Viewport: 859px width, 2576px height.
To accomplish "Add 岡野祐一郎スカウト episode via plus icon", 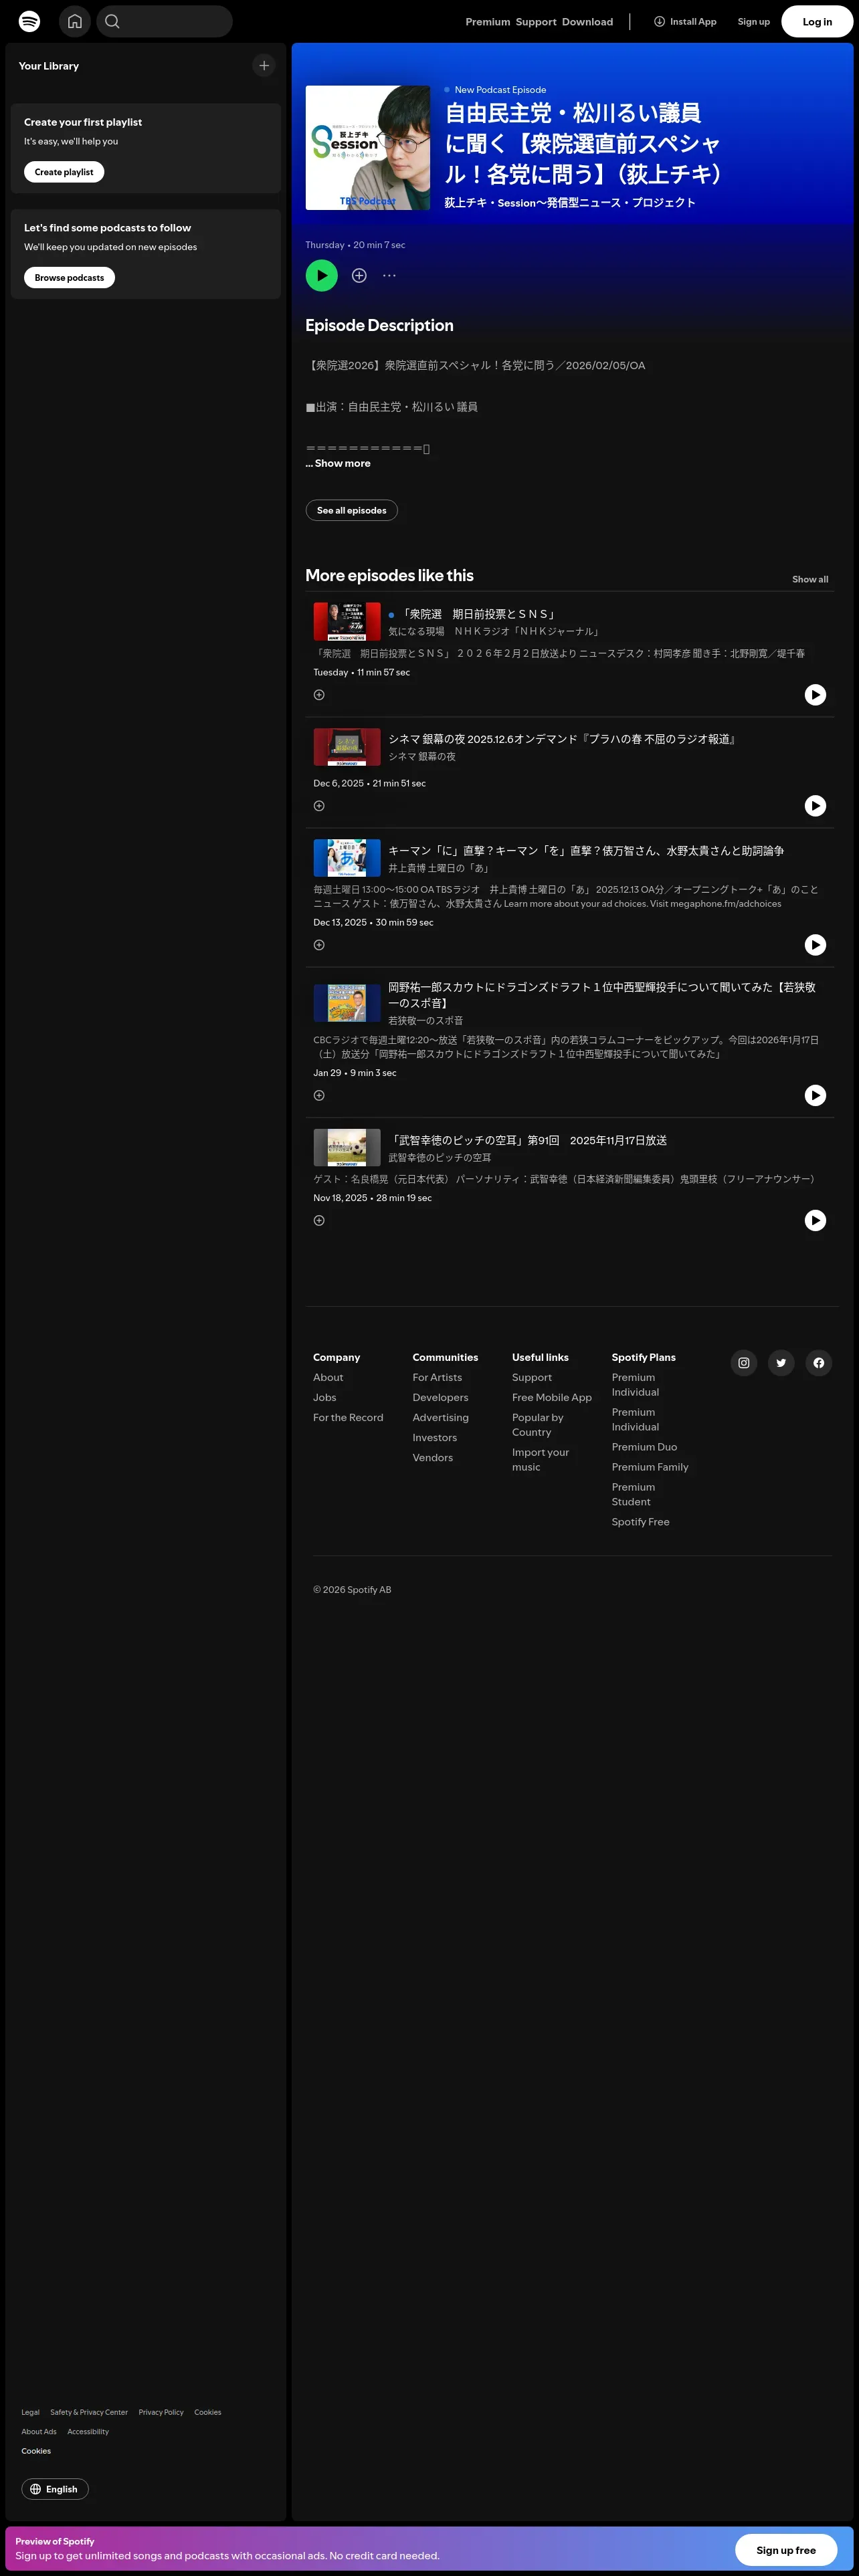I will [319, 1096].
